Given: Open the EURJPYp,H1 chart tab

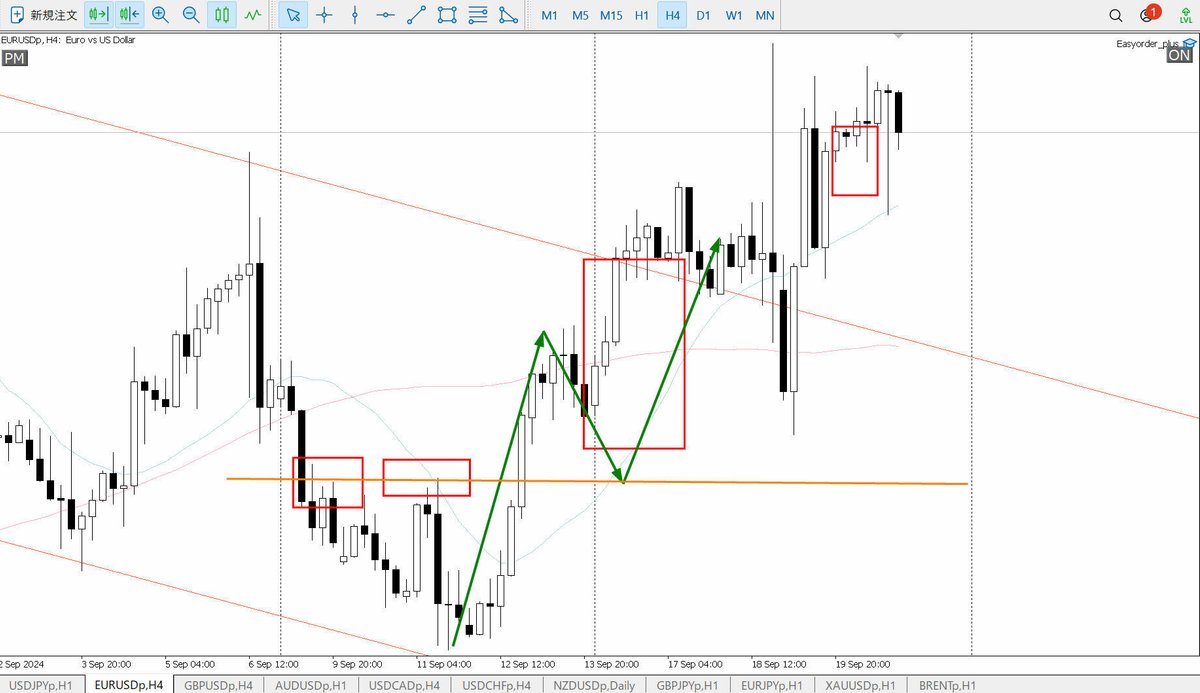Looking at the screenshot, I should point(771,685).
